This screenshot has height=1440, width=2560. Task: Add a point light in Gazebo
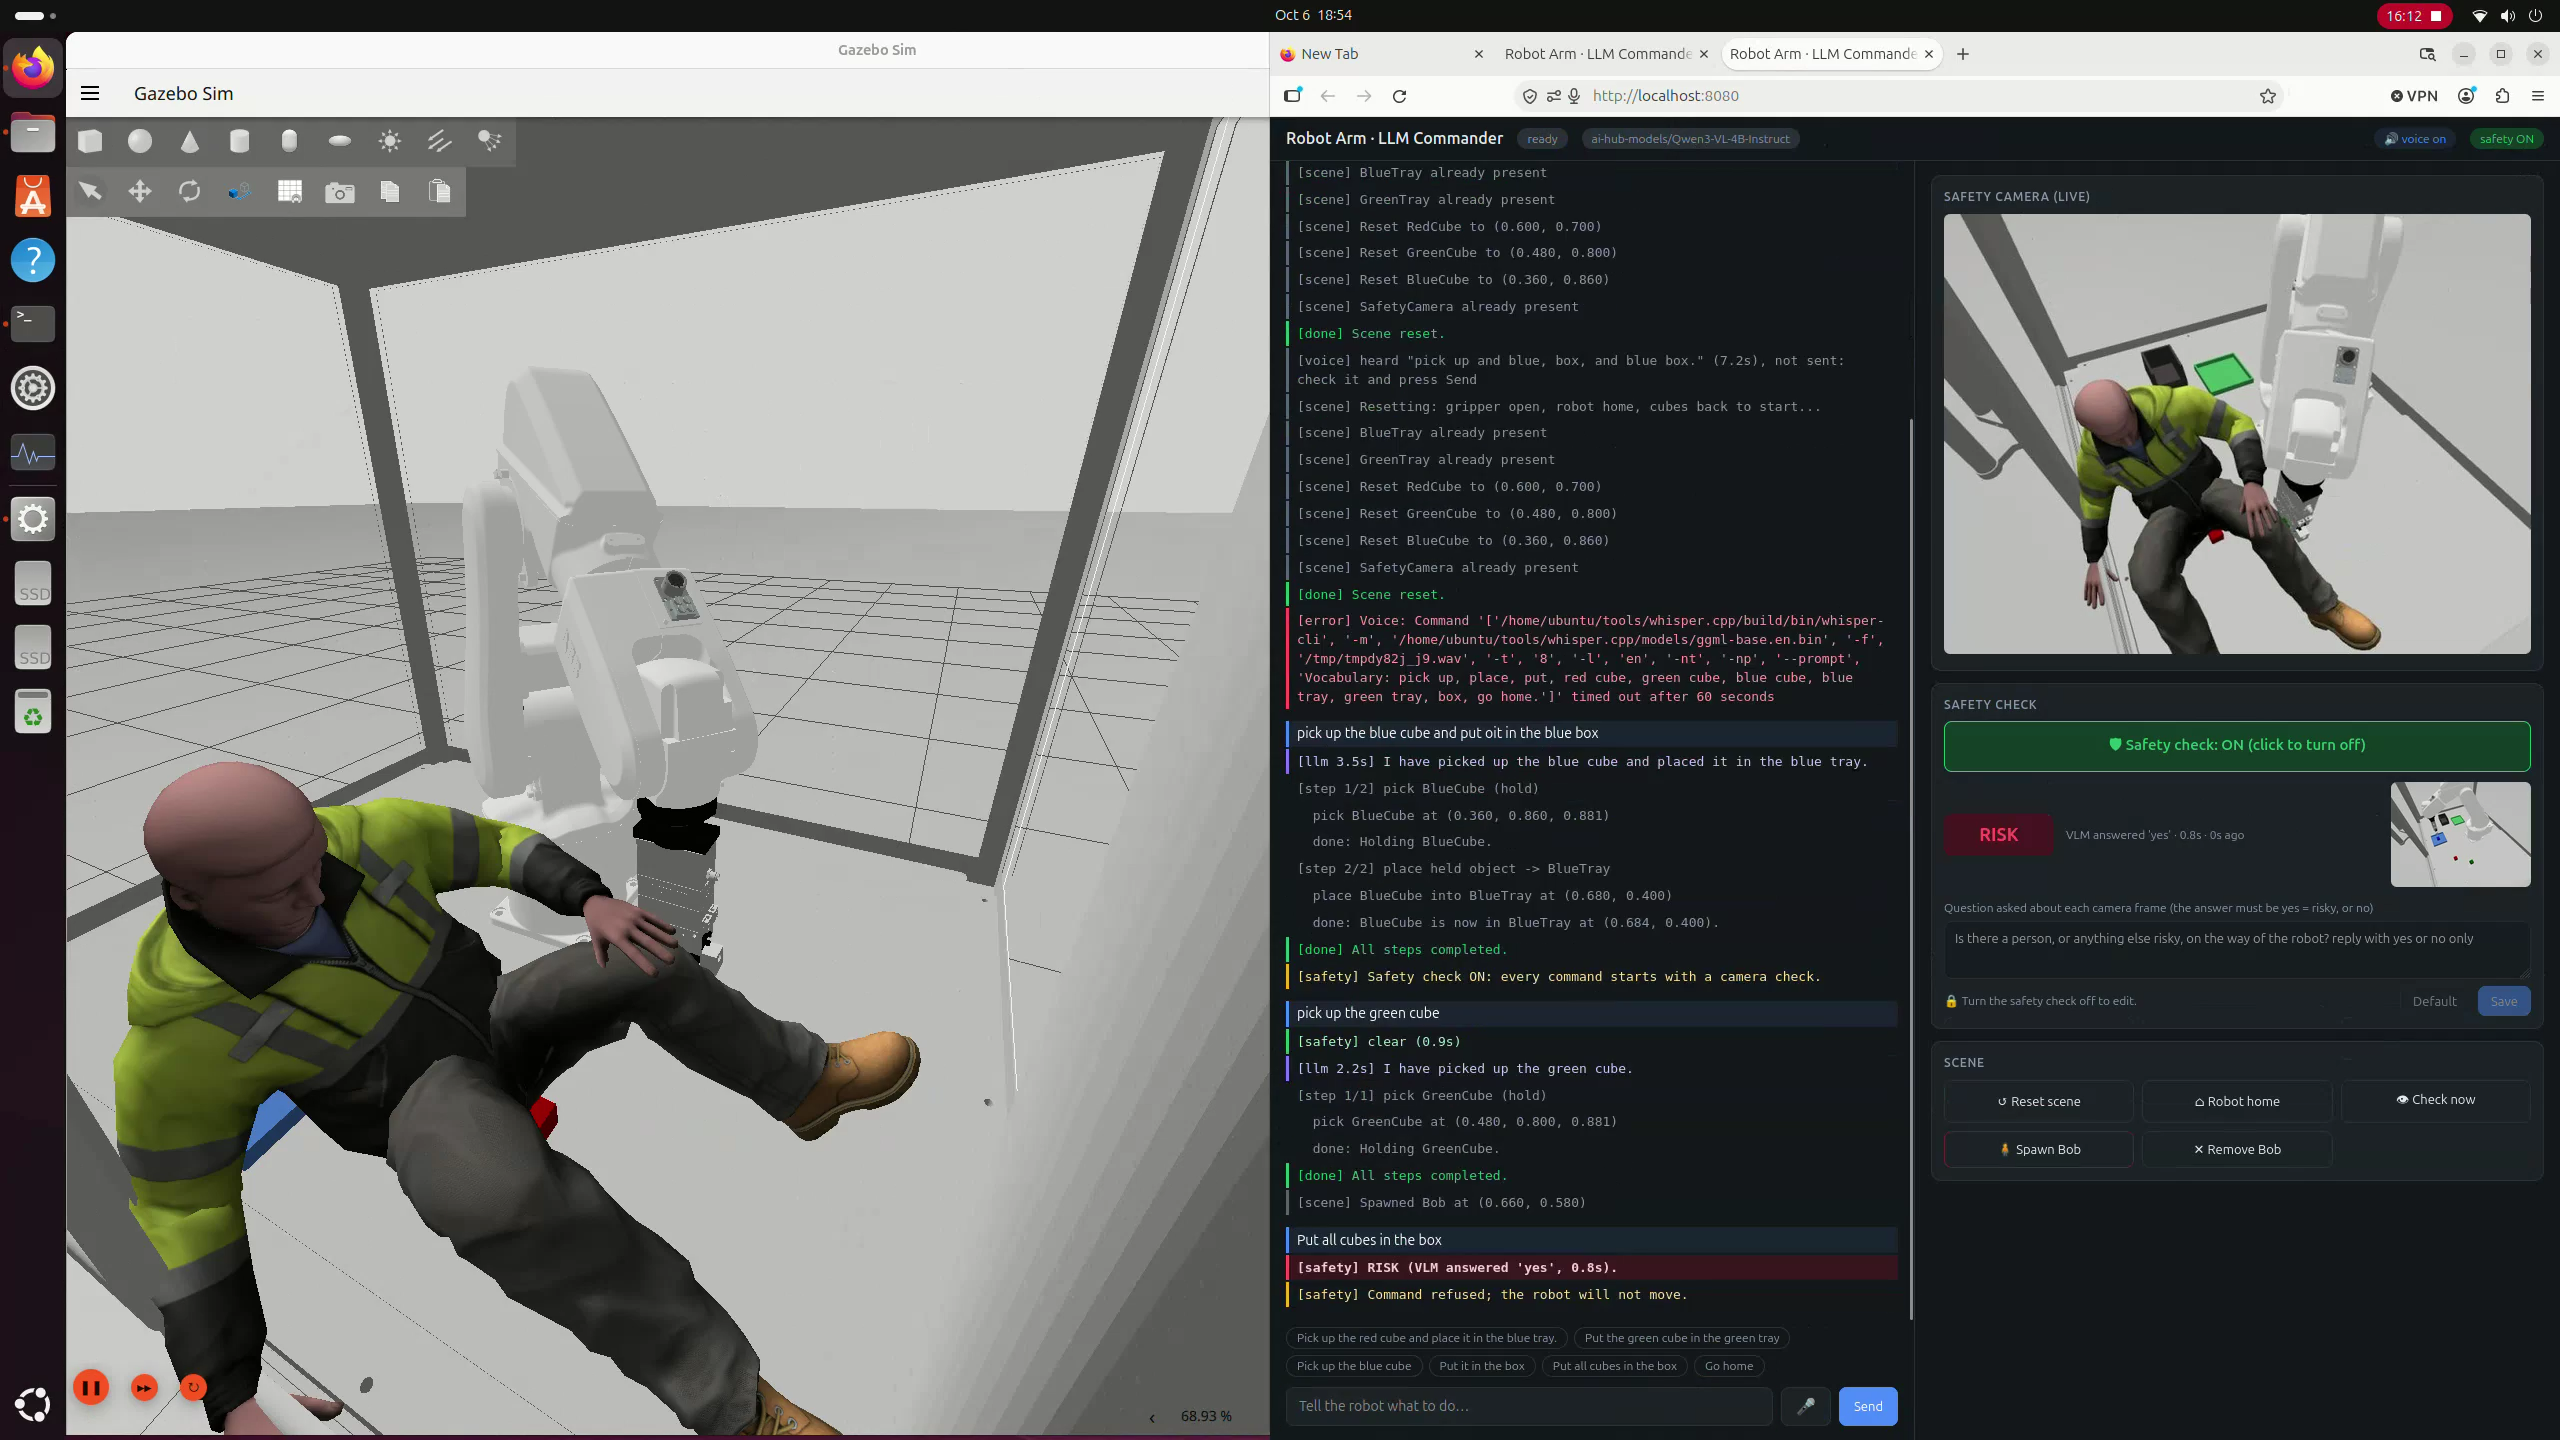[390, 141]
